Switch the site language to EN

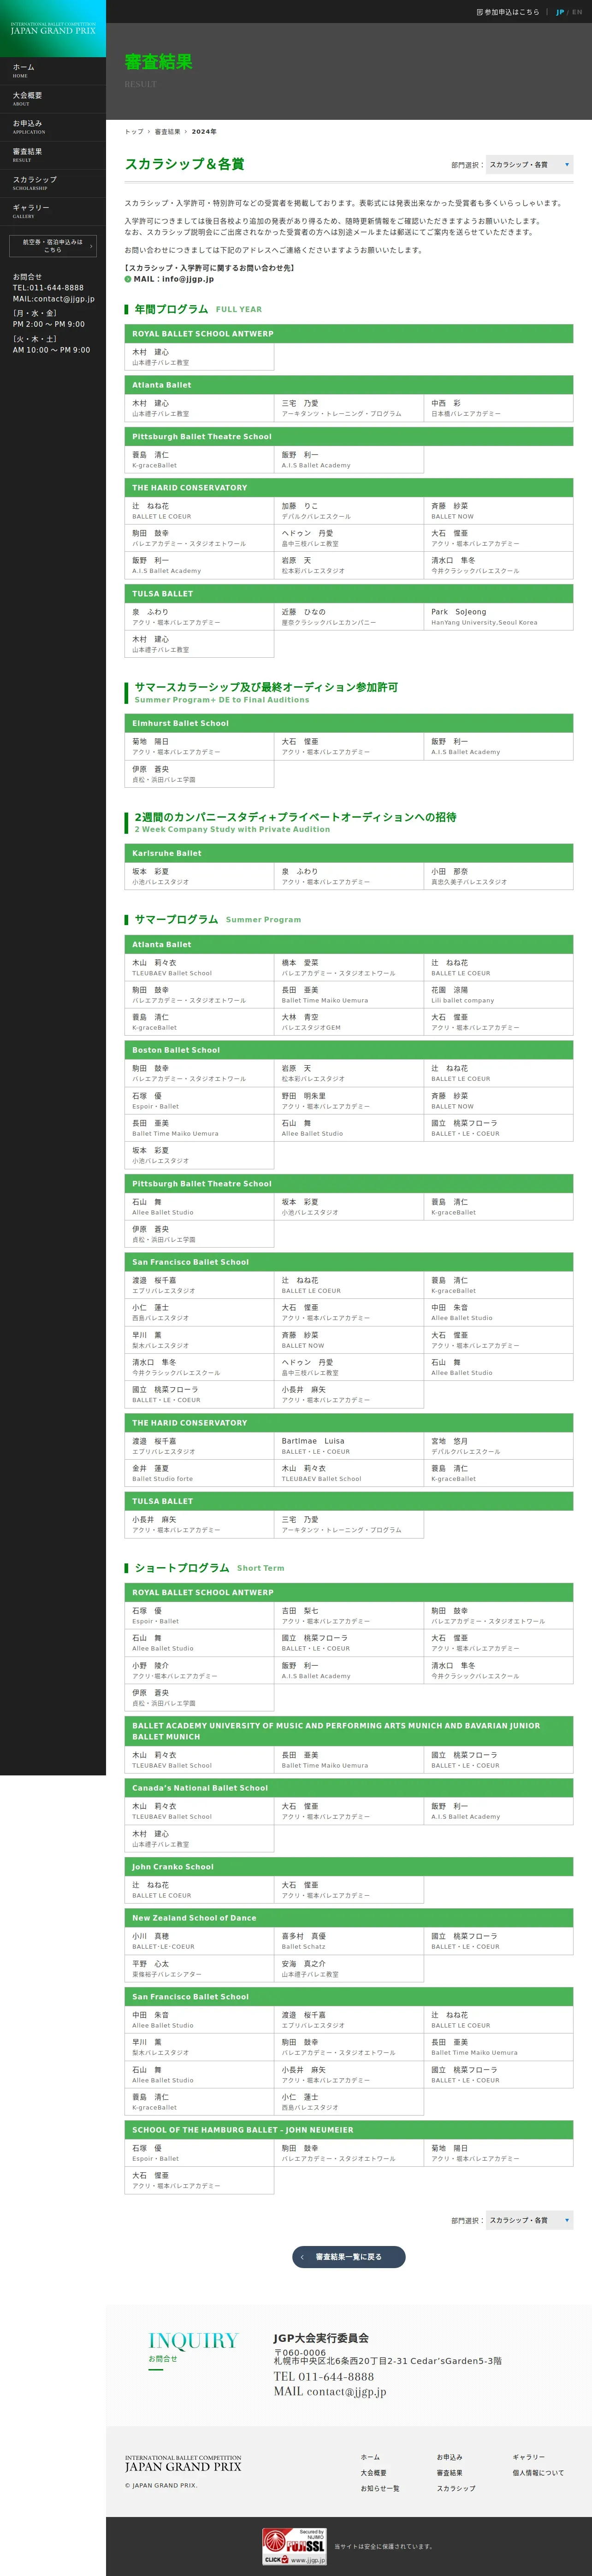(x=577, y=12)
